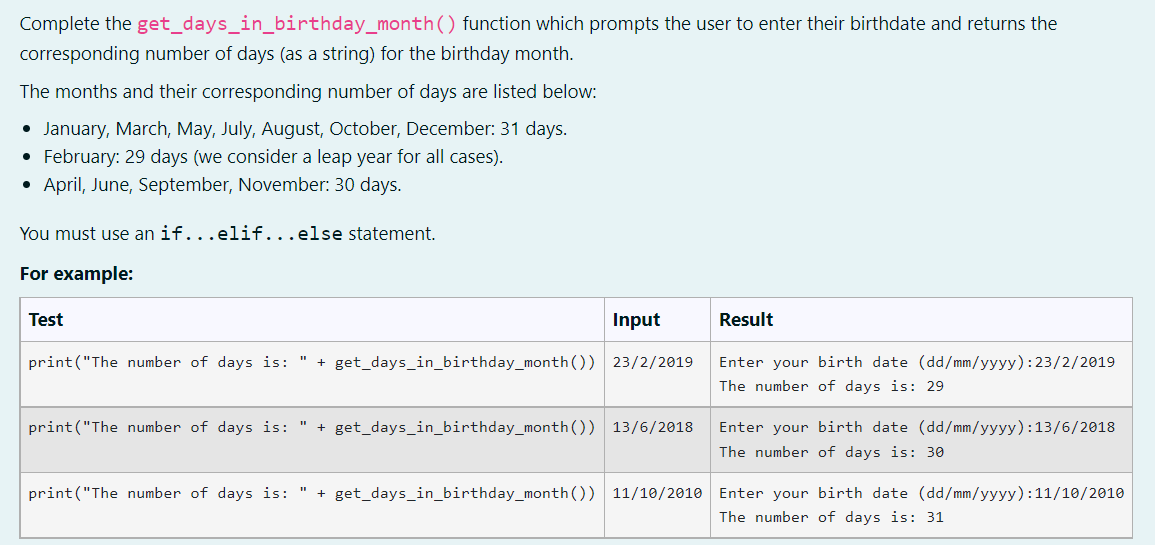1155x545 pixels.
Task: Click the 'For example:' heading
Action: tap(77, 274)
